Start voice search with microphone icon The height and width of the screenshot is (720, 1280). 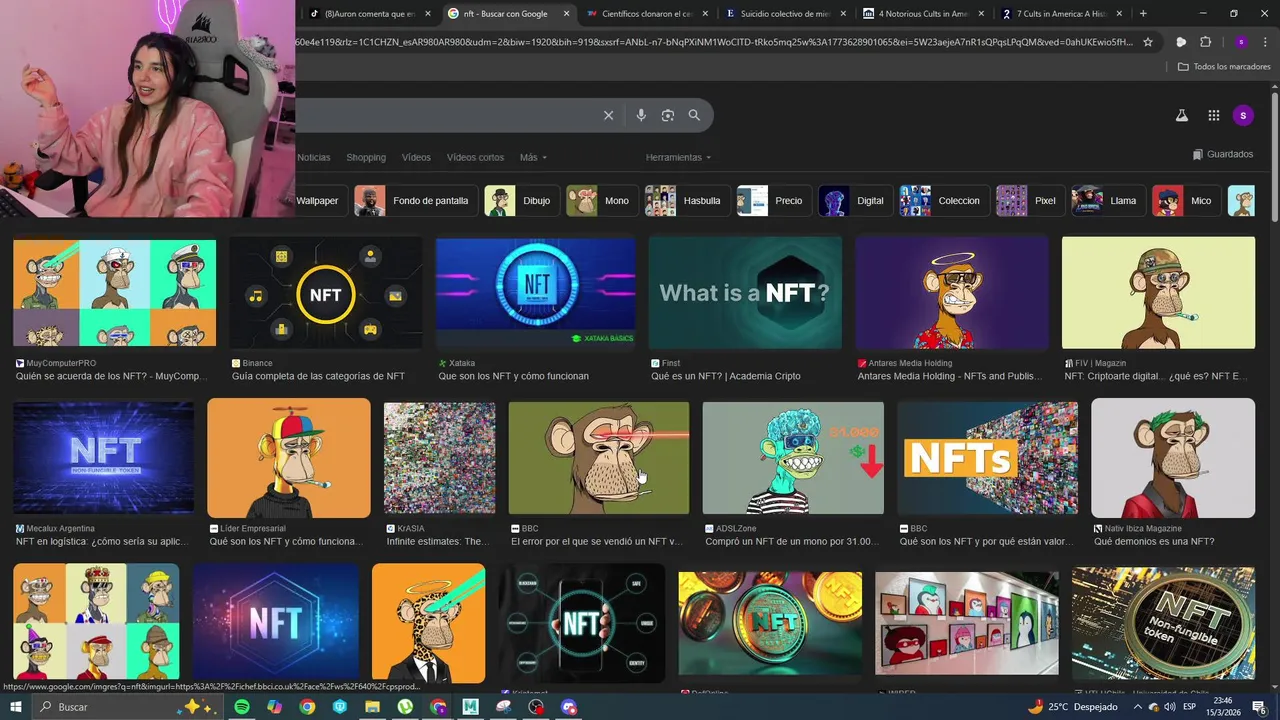(641, 115)
